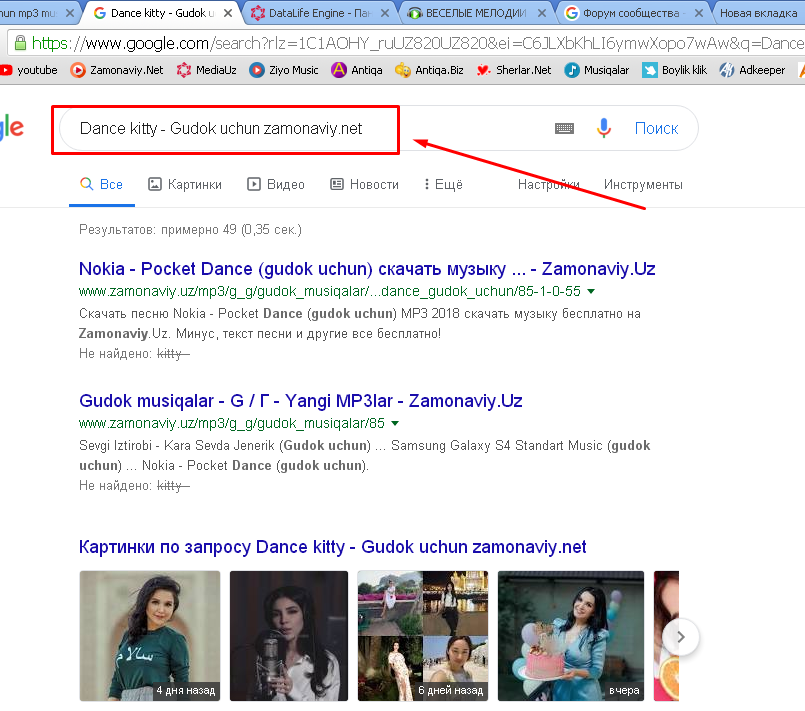Close the Форум сообщества tab
Viewport: 805px width, 711px height.
[x=699, y=13]
